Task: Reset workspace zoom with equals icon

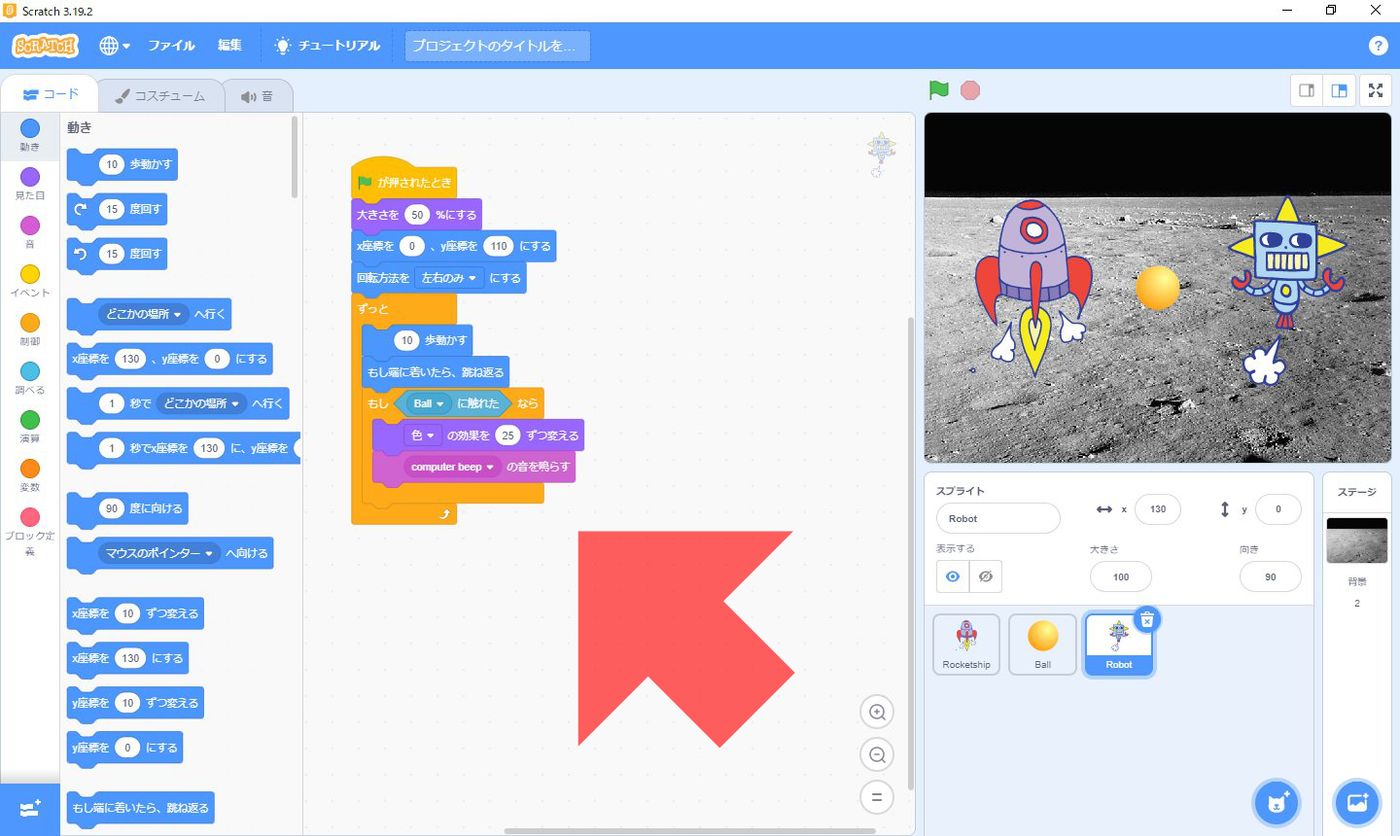Action: pyautogui.click(x=877, y=797)
